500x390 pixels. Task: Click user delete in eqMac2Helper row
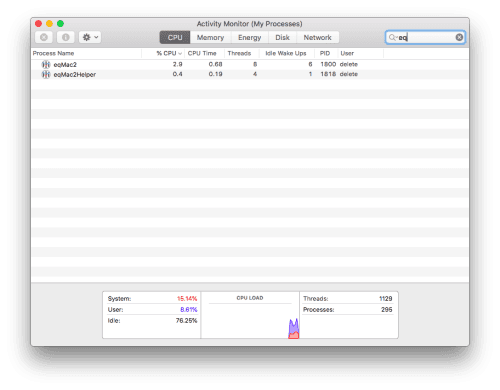coord(349,74)
